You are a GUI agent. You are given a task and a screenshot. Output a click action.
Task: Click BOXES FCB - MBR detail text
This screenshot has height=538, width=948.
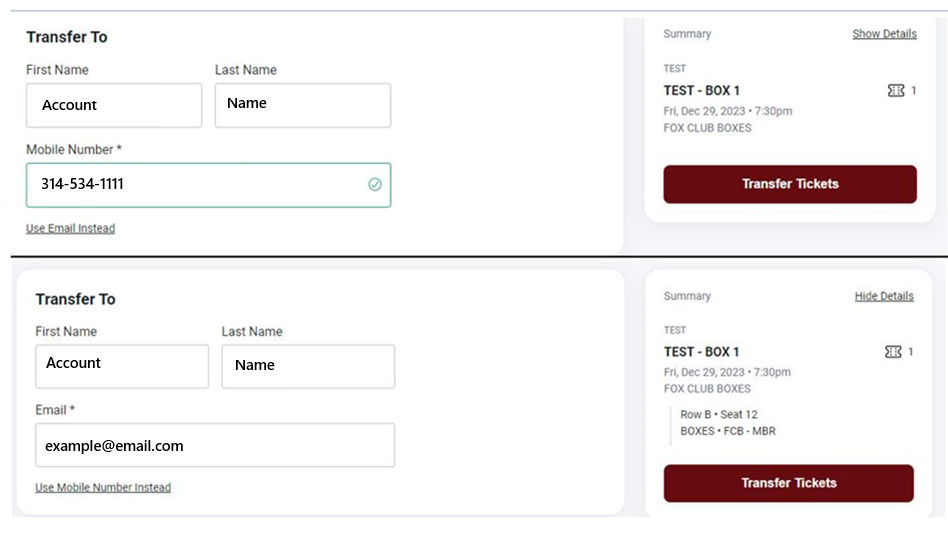click(x=728, y=431)
